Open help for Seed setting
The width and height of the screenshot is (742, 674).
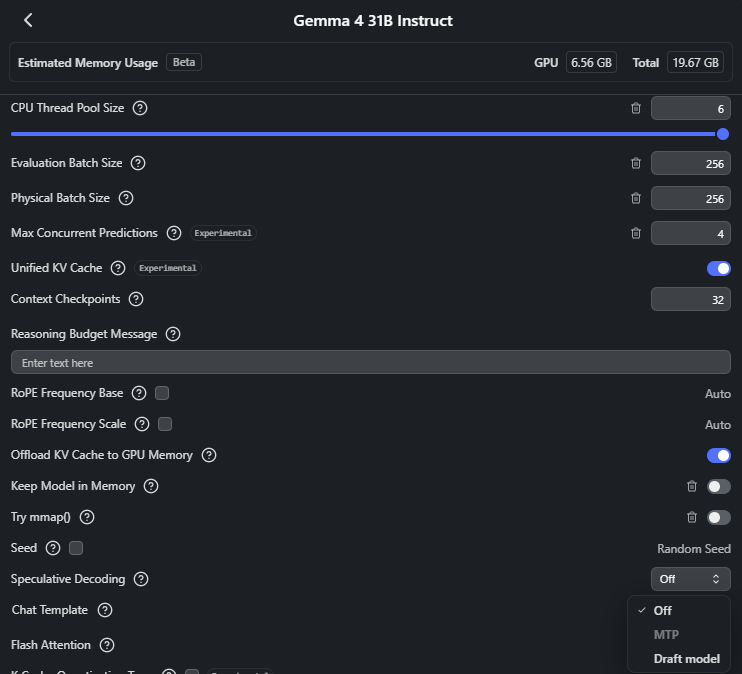click(x=53, y=548)
